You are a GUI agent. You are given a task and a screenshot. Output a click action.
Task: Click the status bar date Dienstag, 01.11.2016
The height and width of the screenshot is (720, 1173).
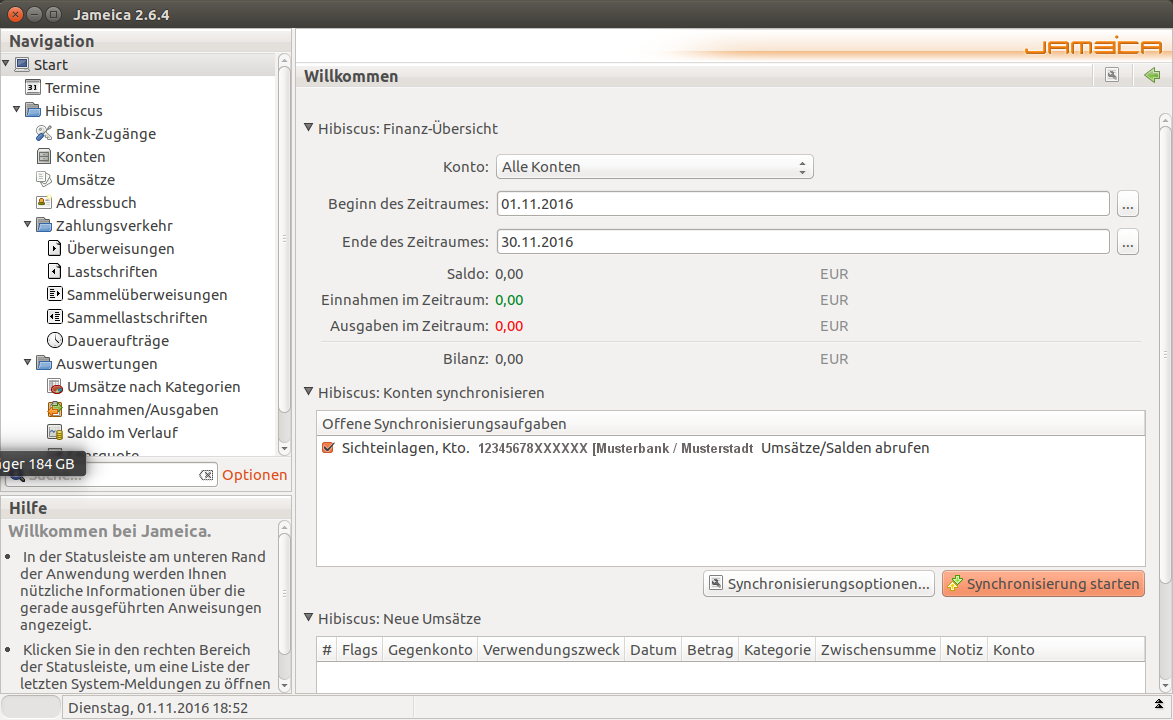click(158, 708)
